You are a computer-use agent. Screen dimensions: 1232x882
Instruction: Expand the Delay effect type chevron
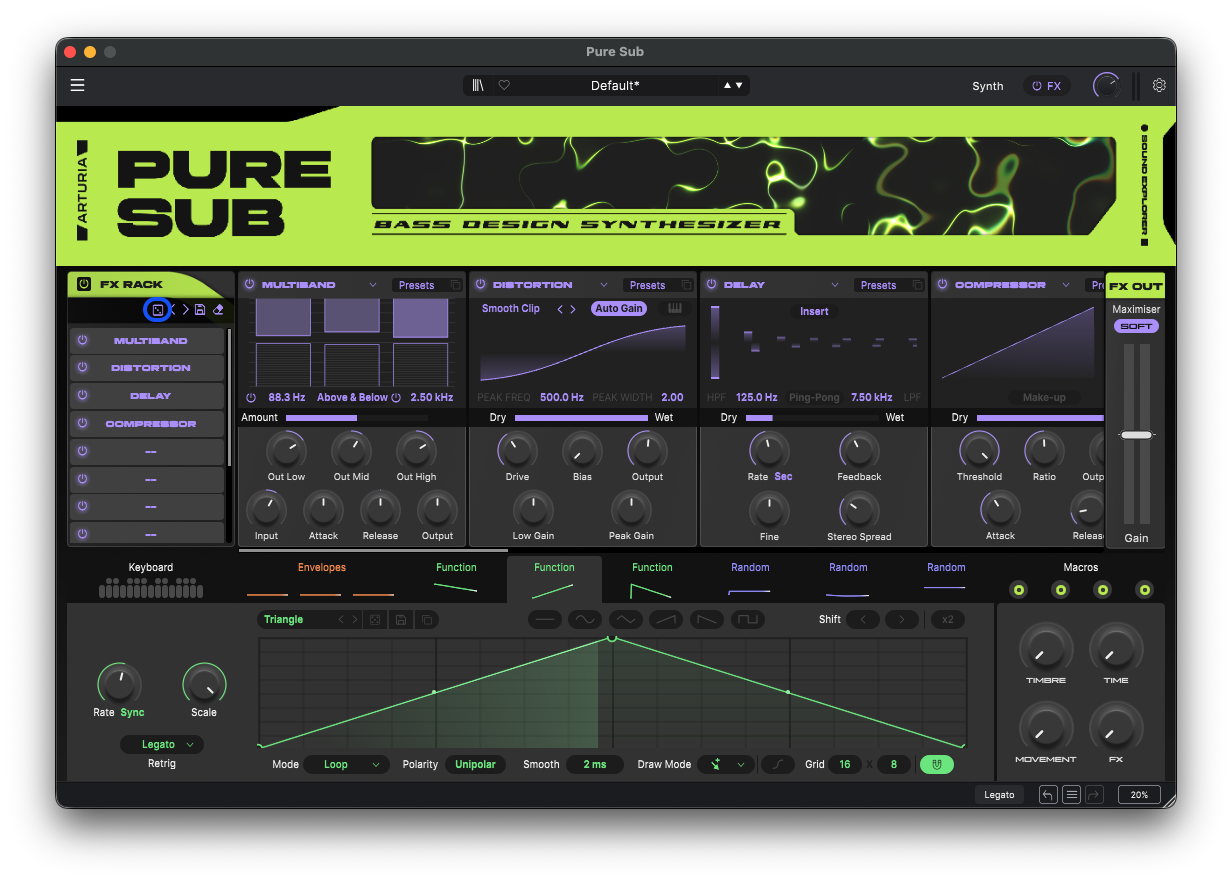[x=834, y=285]
